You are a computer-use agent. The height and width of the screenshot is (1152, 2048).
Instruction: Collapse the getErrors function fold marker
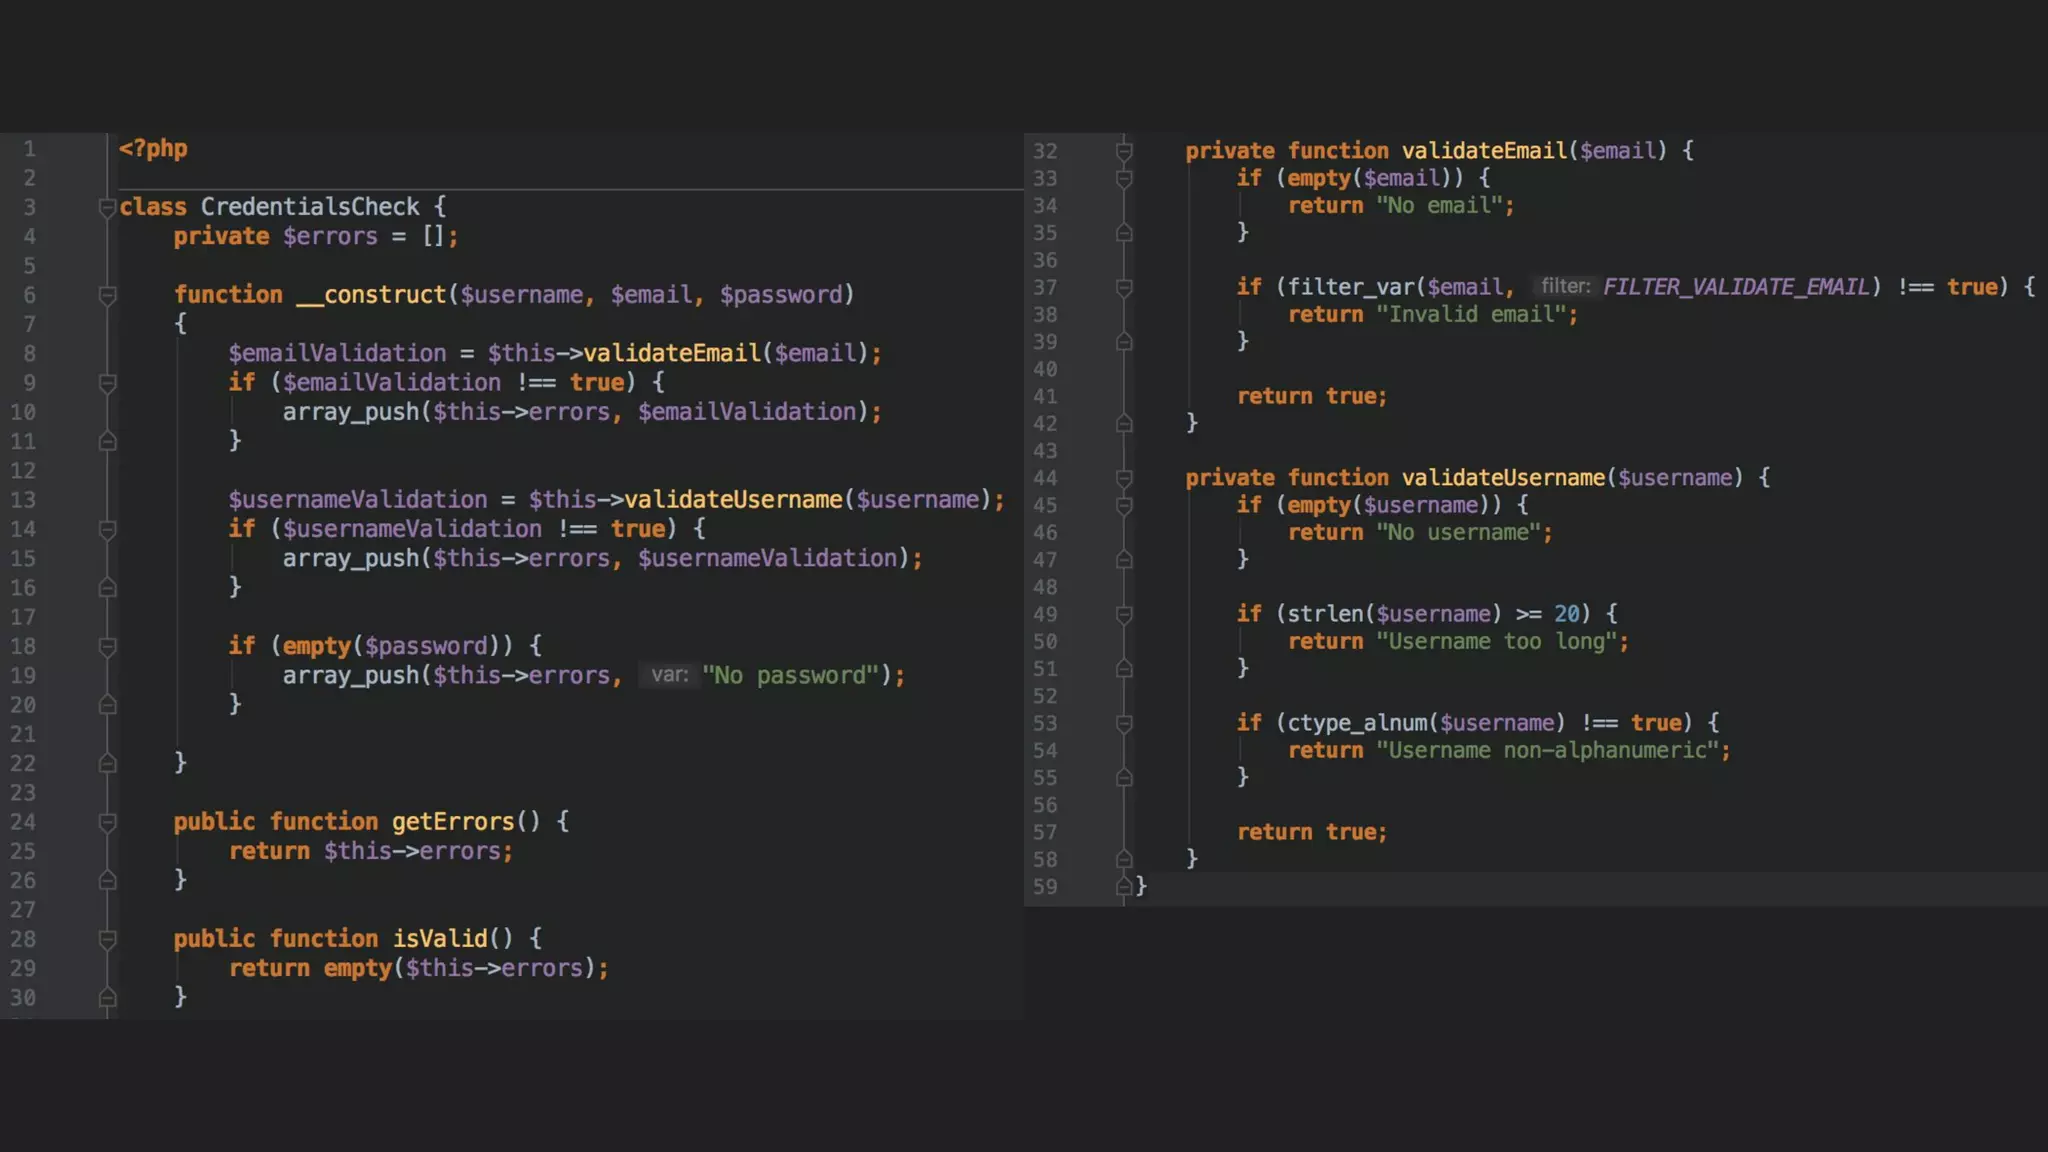(107, 822)
